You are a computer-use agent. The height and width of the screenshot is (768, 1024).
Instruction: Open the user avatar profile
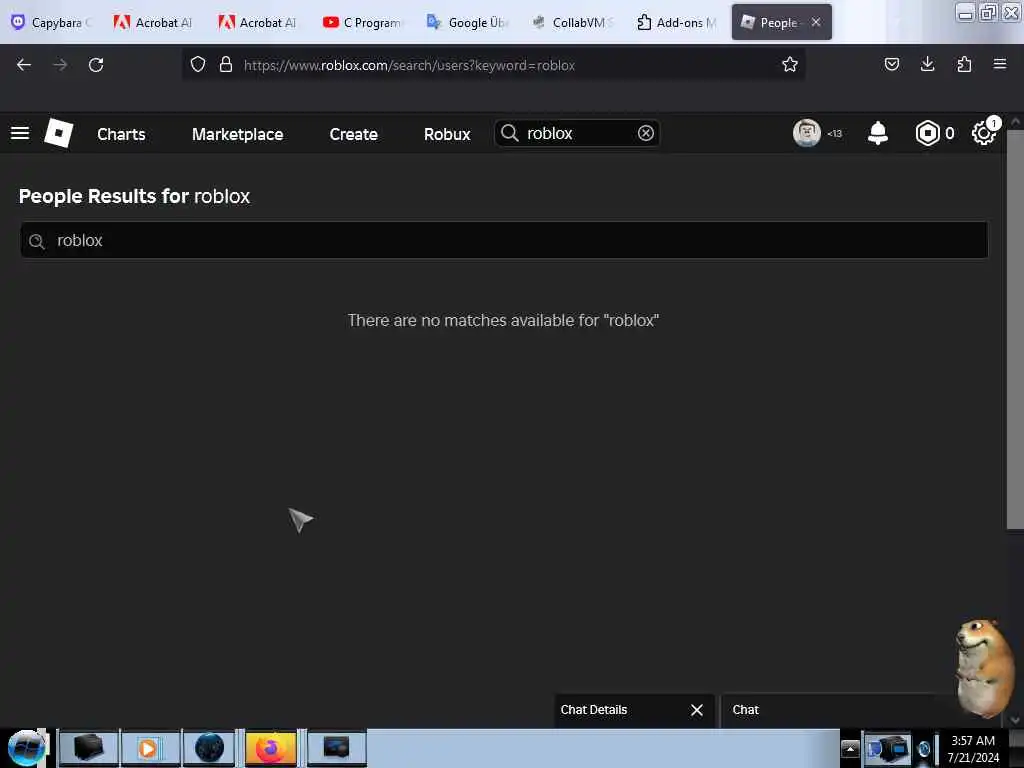807,133
